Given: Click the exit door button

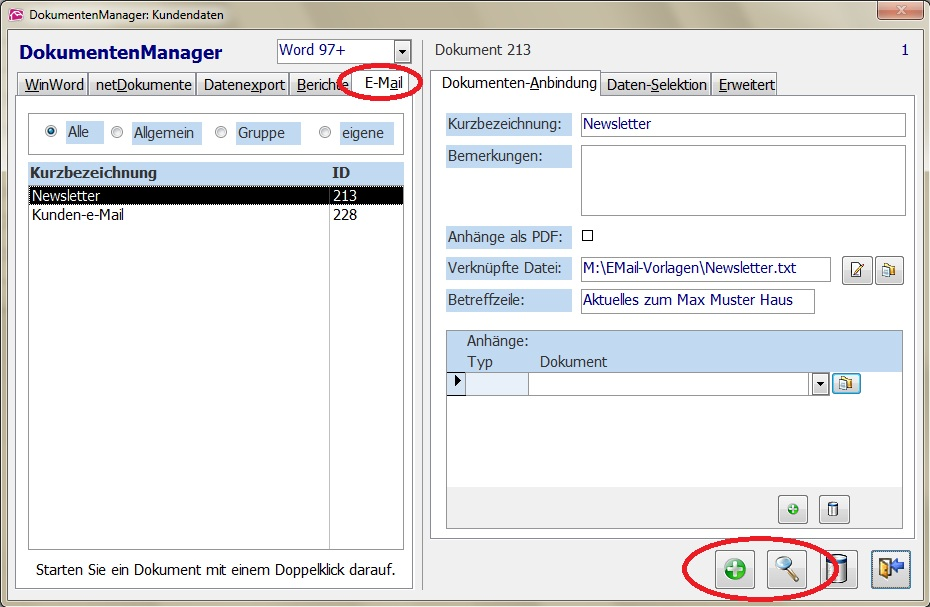Looking at the screenshot, I should [890, 570].
